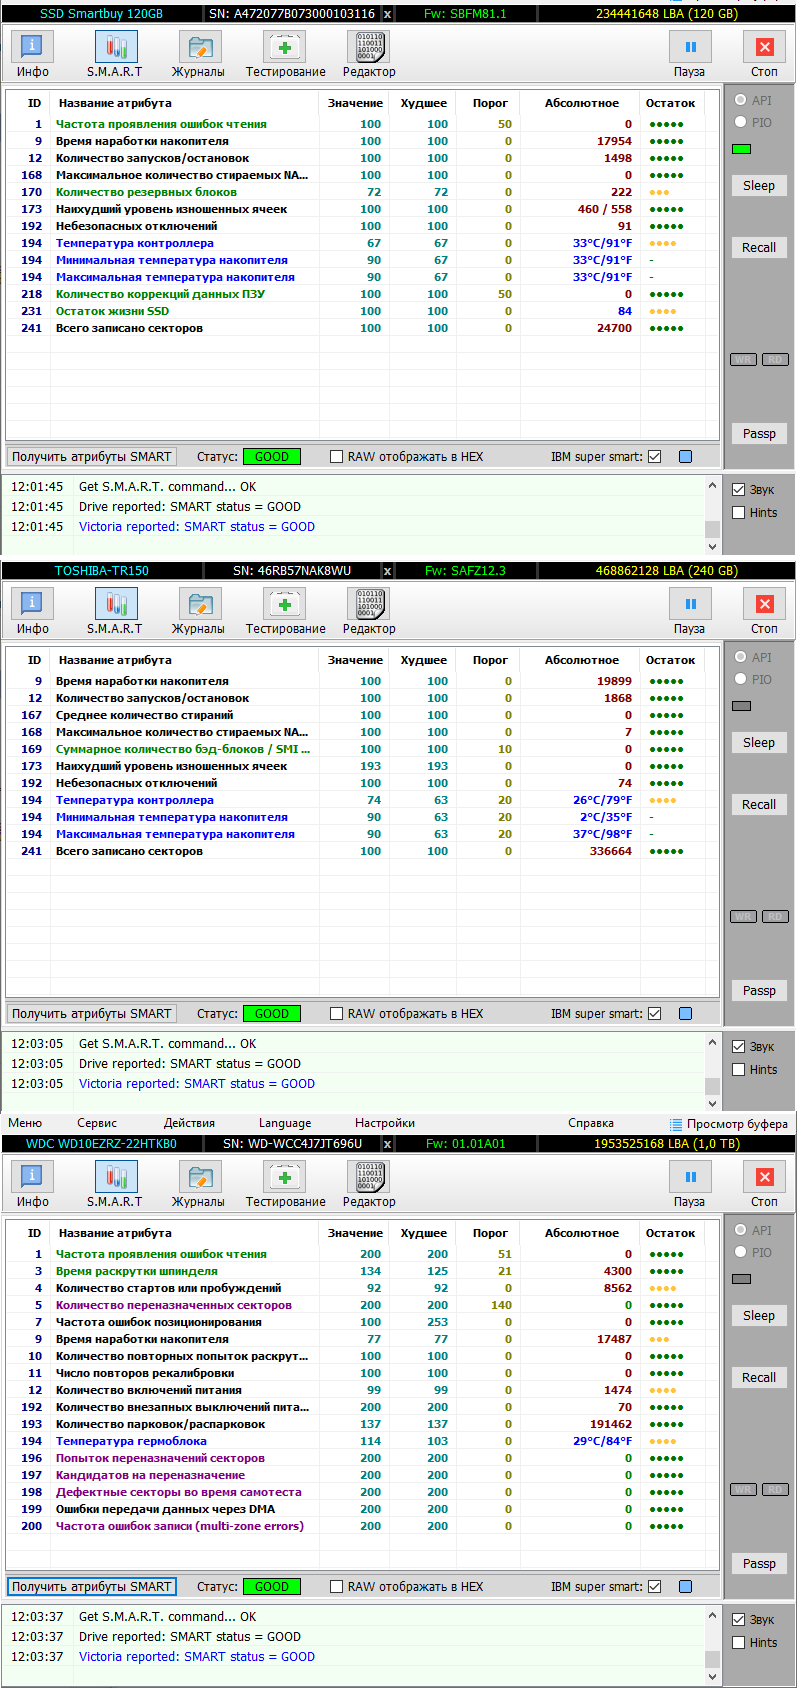Click x next to TOSHIBA serial number

(388, 571)
